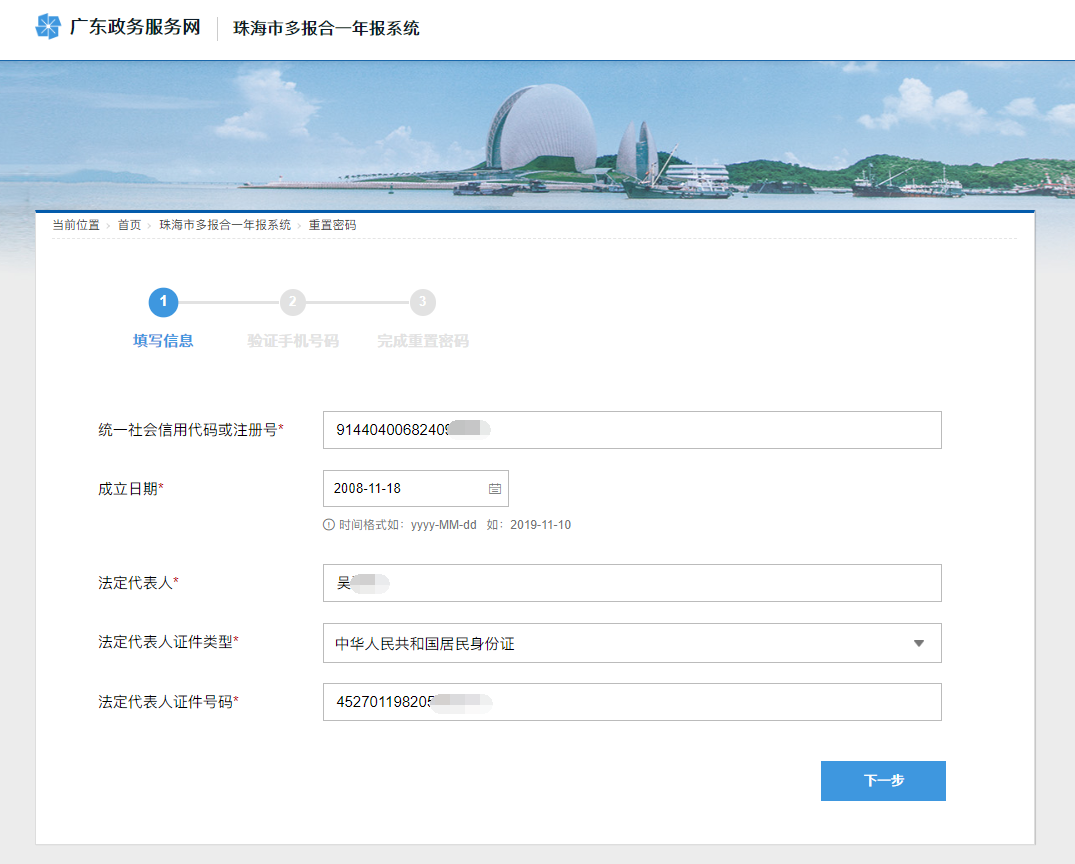Open 珠海市多报合一年报系统 breadcrumb link
This screenshot has width=1075, height=864.
click(x=225, y=225)
